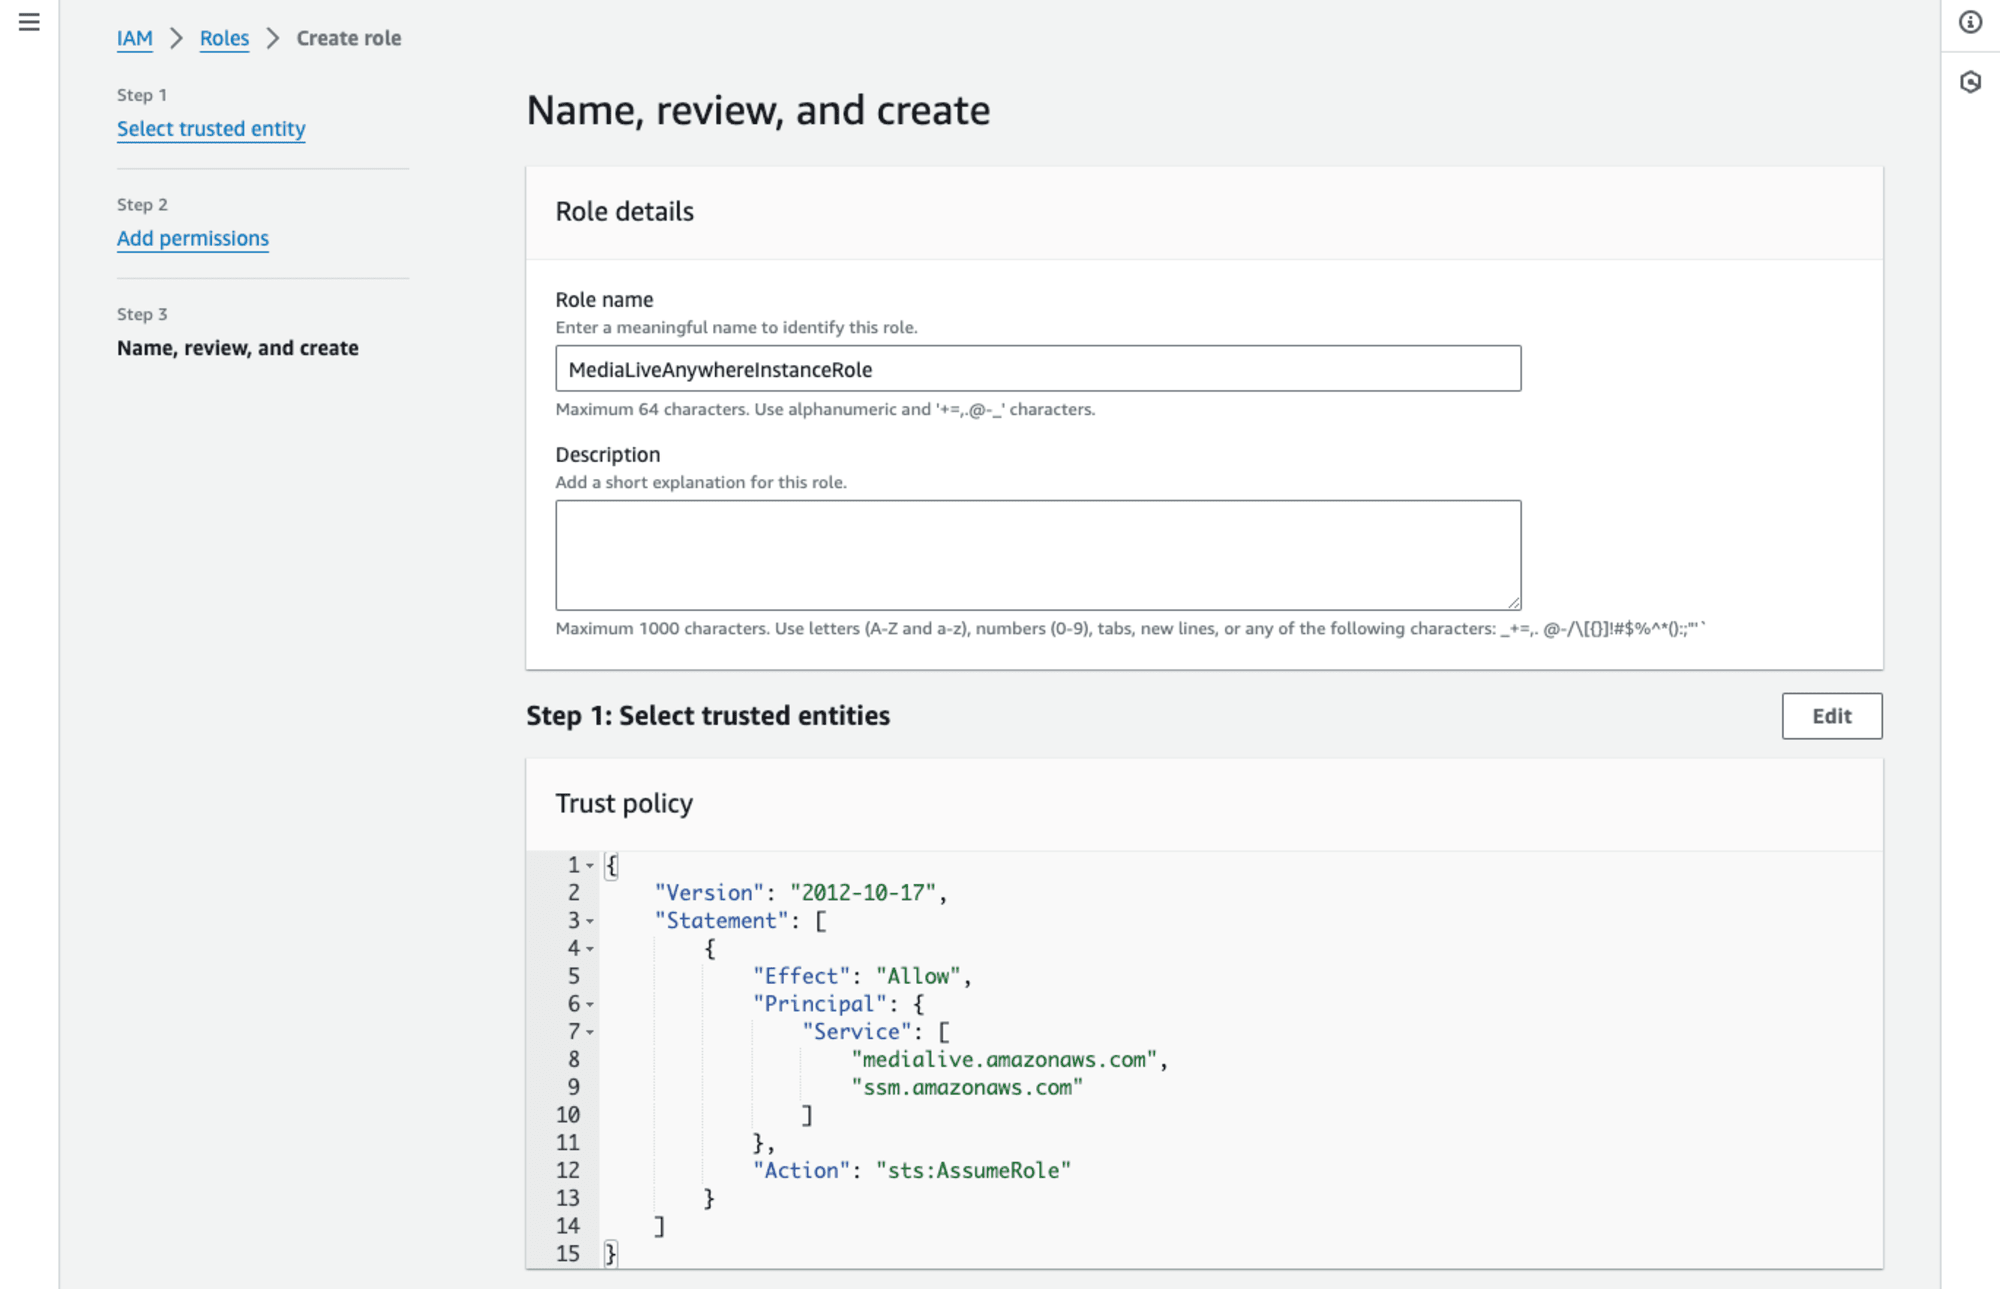
Task: Collapse the Principal block fold arrow
Action: (x=590, y=1004)
